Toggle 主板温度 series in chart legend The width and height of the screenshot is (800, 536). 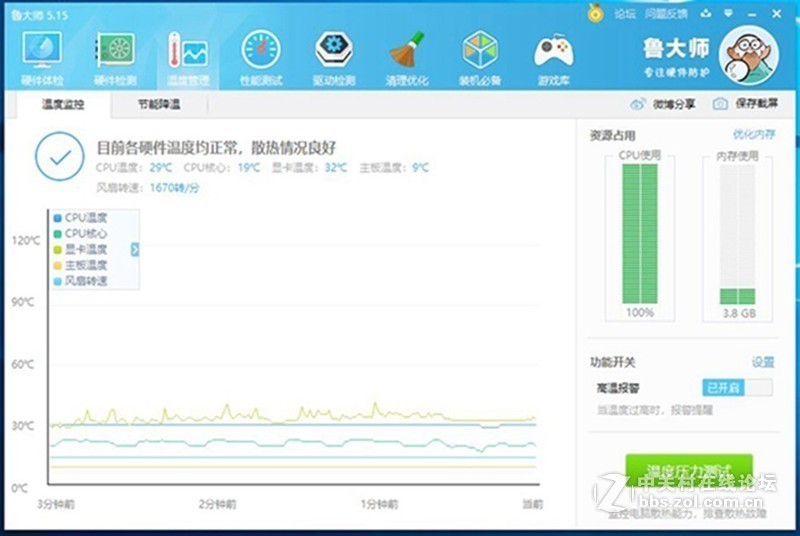(x=81, y=265)
